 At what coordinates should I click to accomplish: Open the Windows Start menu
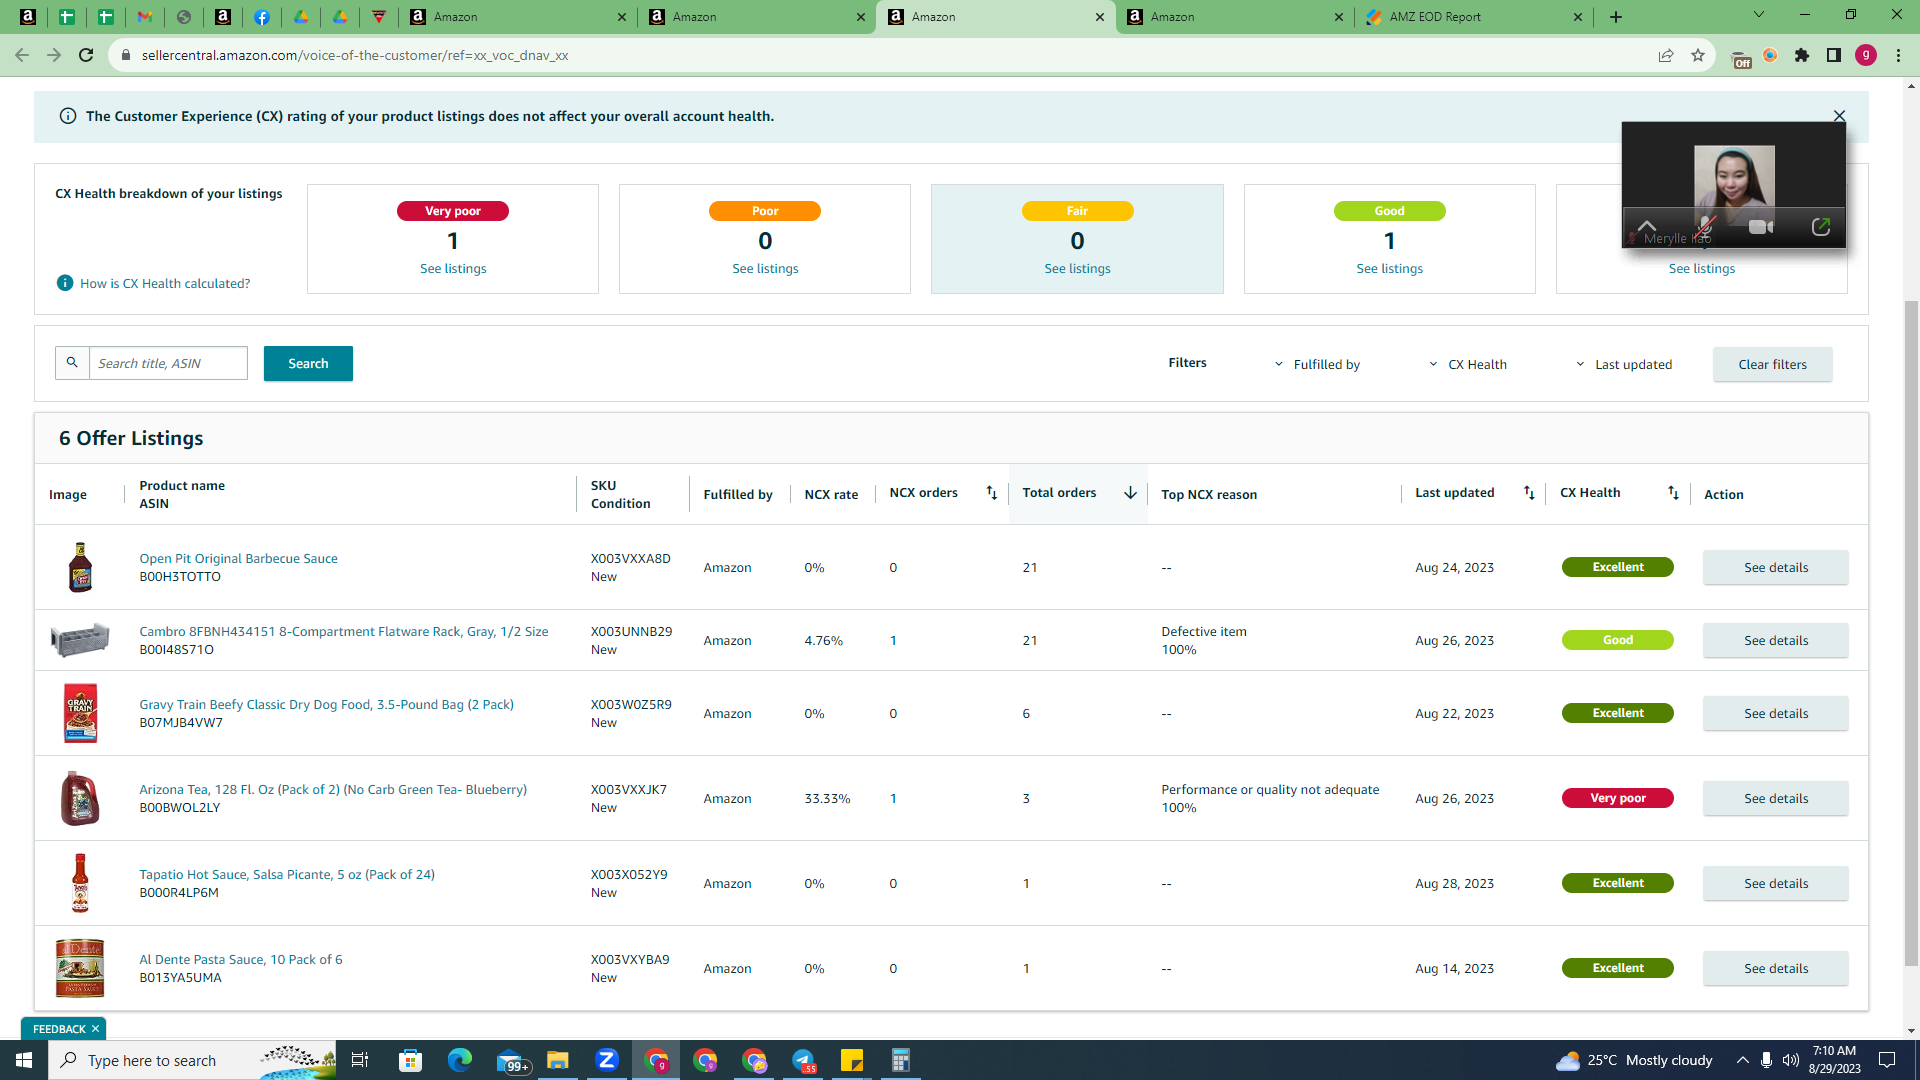click(24, 1060)
